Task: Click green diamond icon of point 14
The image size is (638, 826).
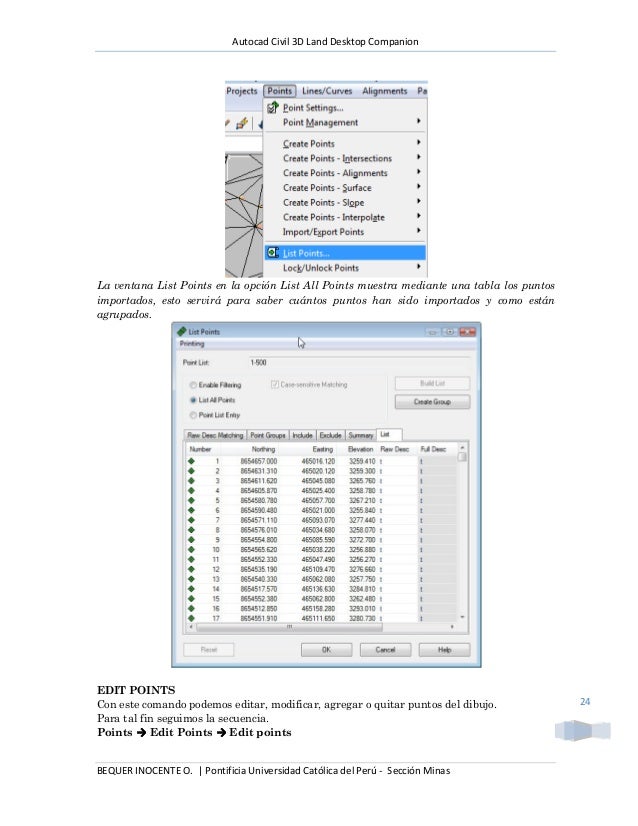Action: [191, 589]
